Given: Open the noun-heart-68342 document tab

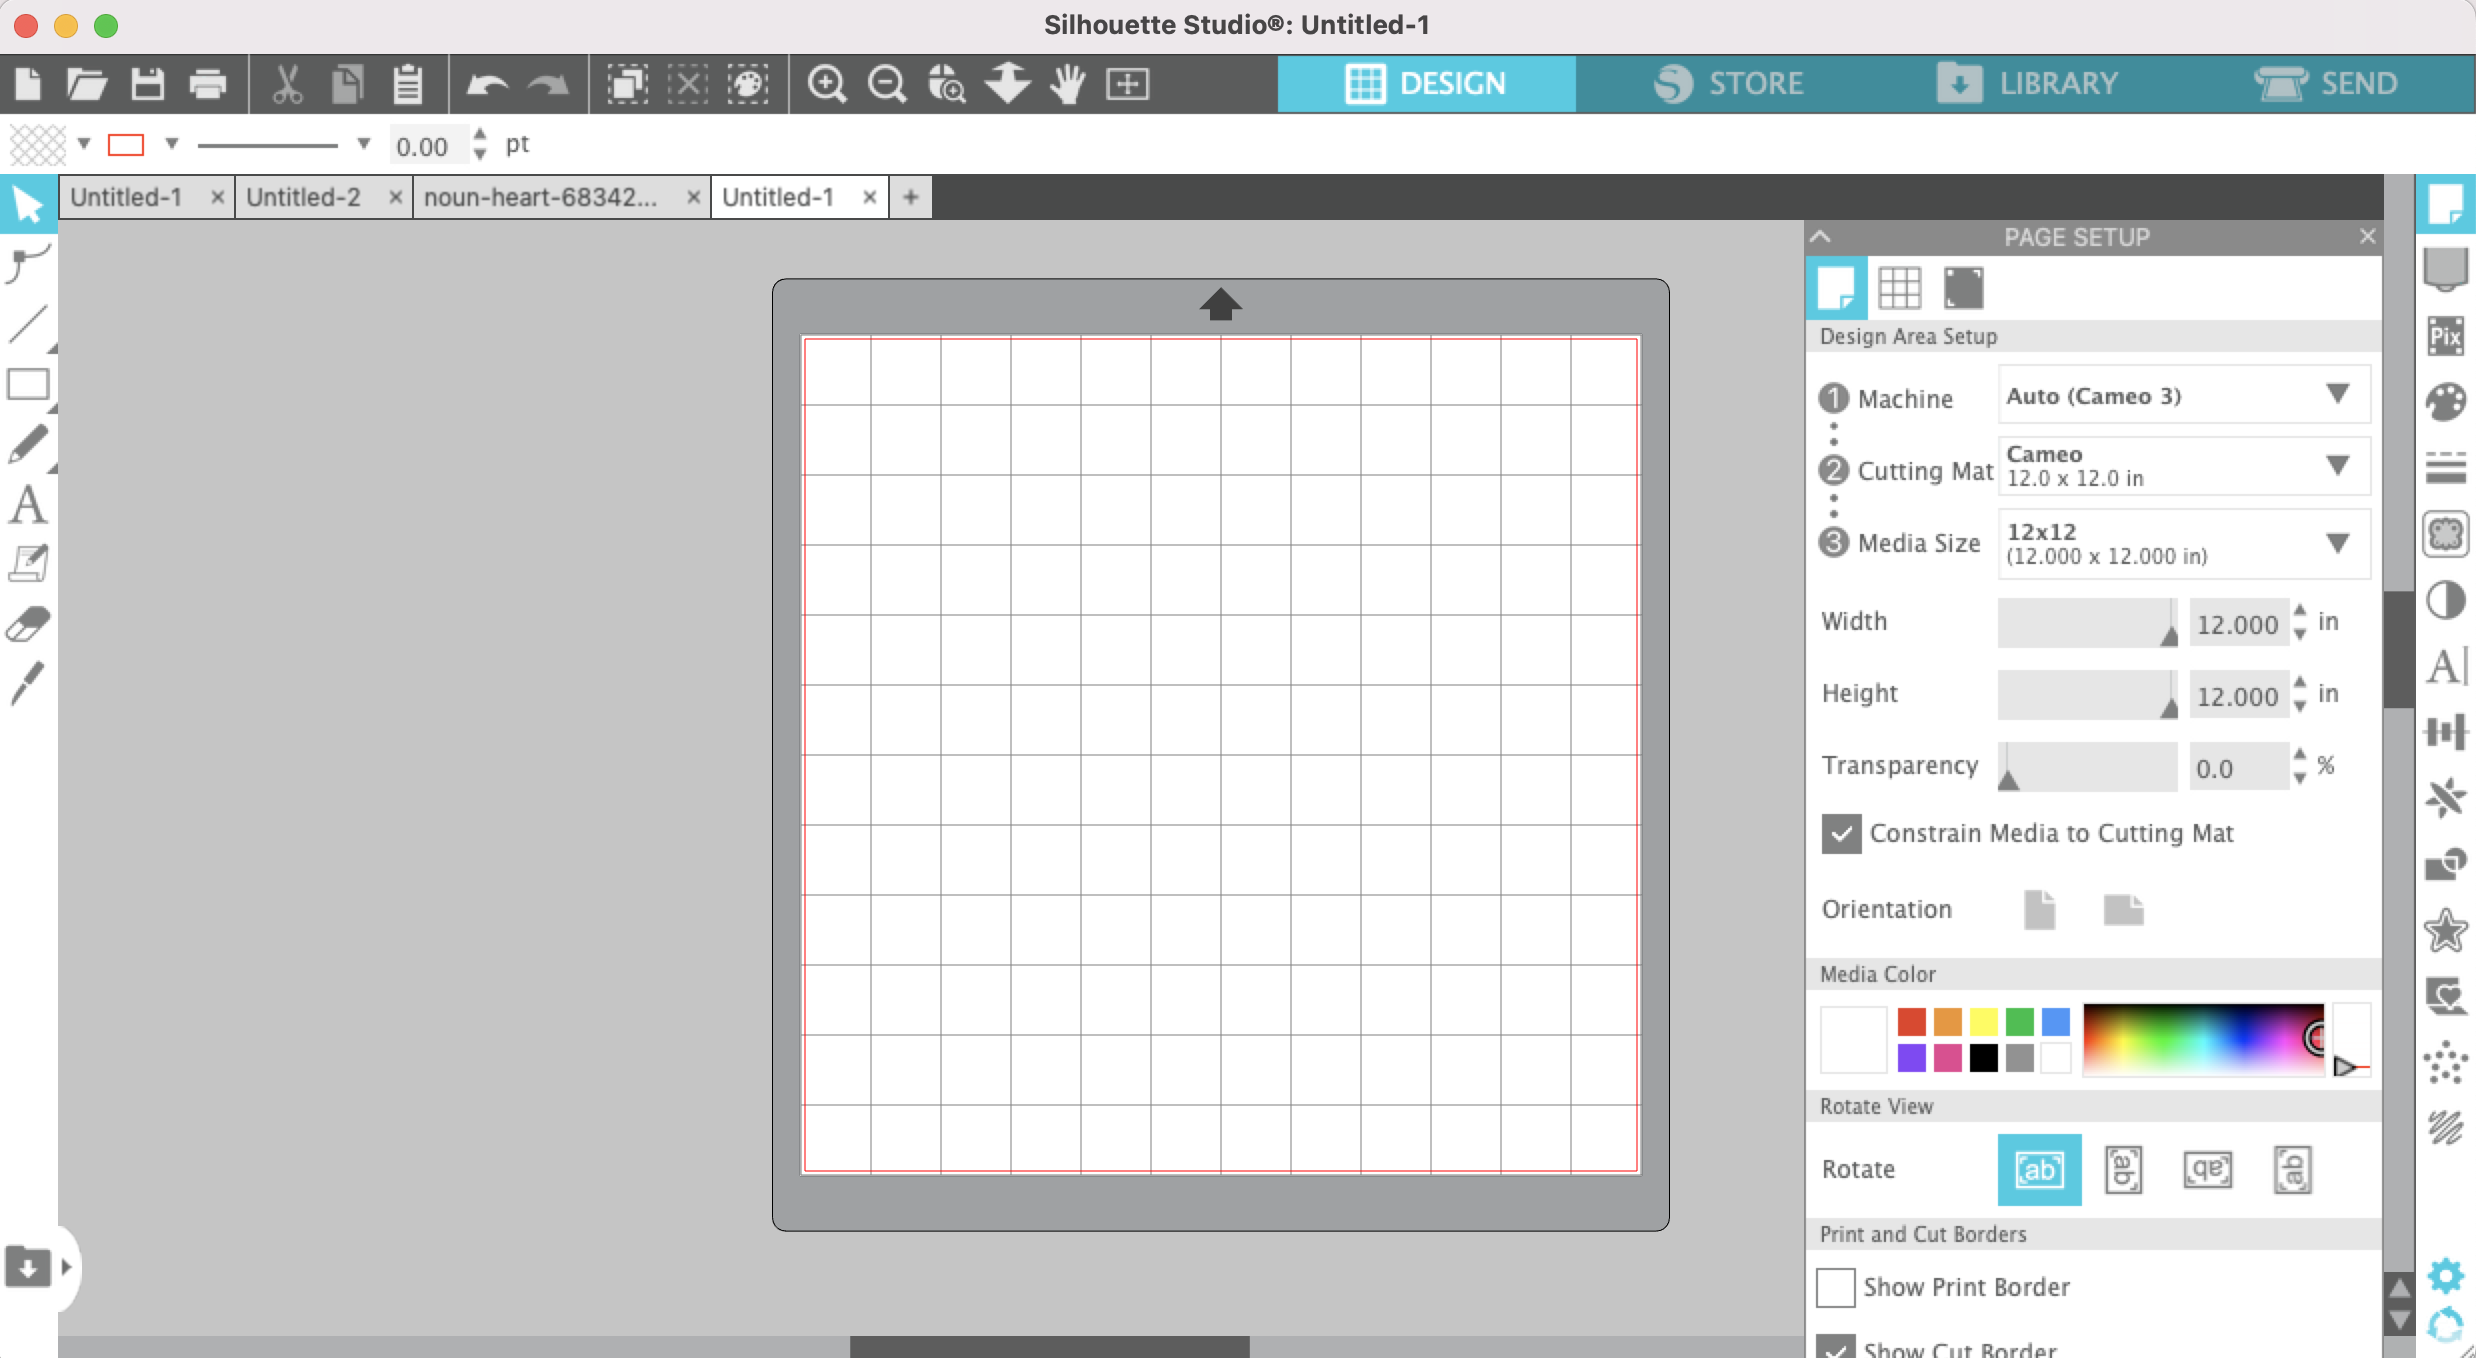Looking at the screenshot, I should [x=540, y=197].
